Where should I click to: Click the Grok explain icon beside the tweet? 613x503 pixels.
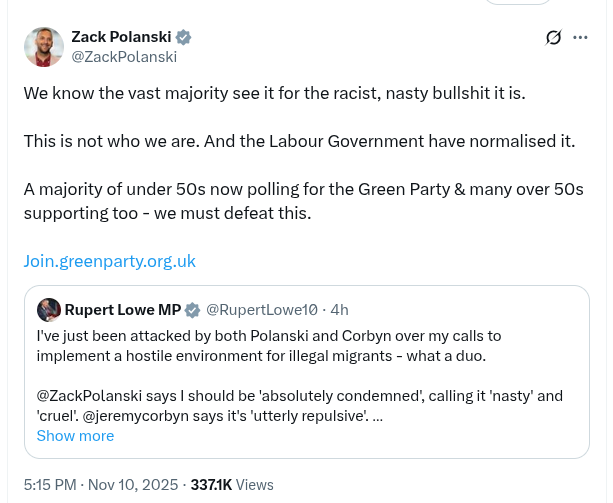[x=553, y=38]
